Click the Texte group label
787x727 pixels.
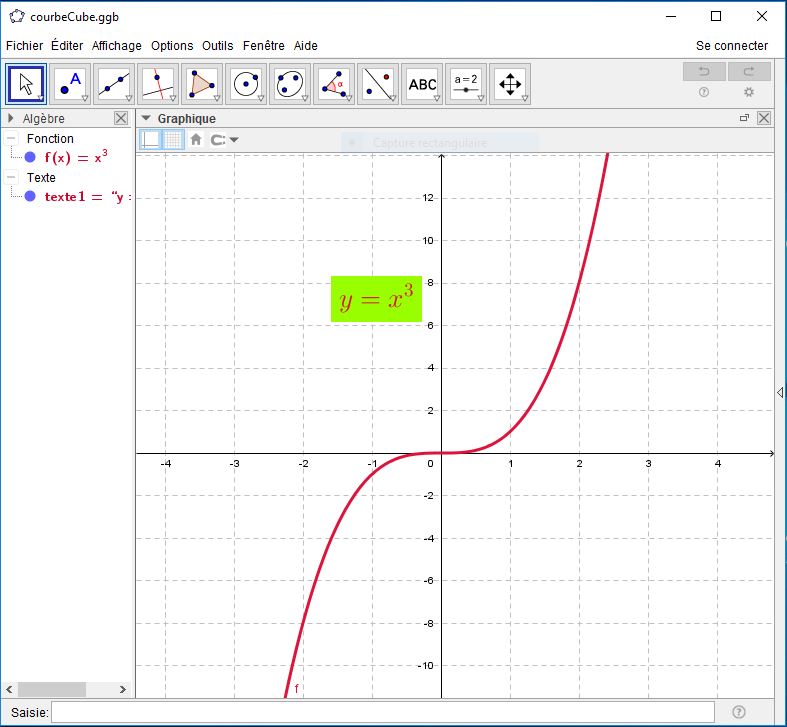tap(41, 177)
